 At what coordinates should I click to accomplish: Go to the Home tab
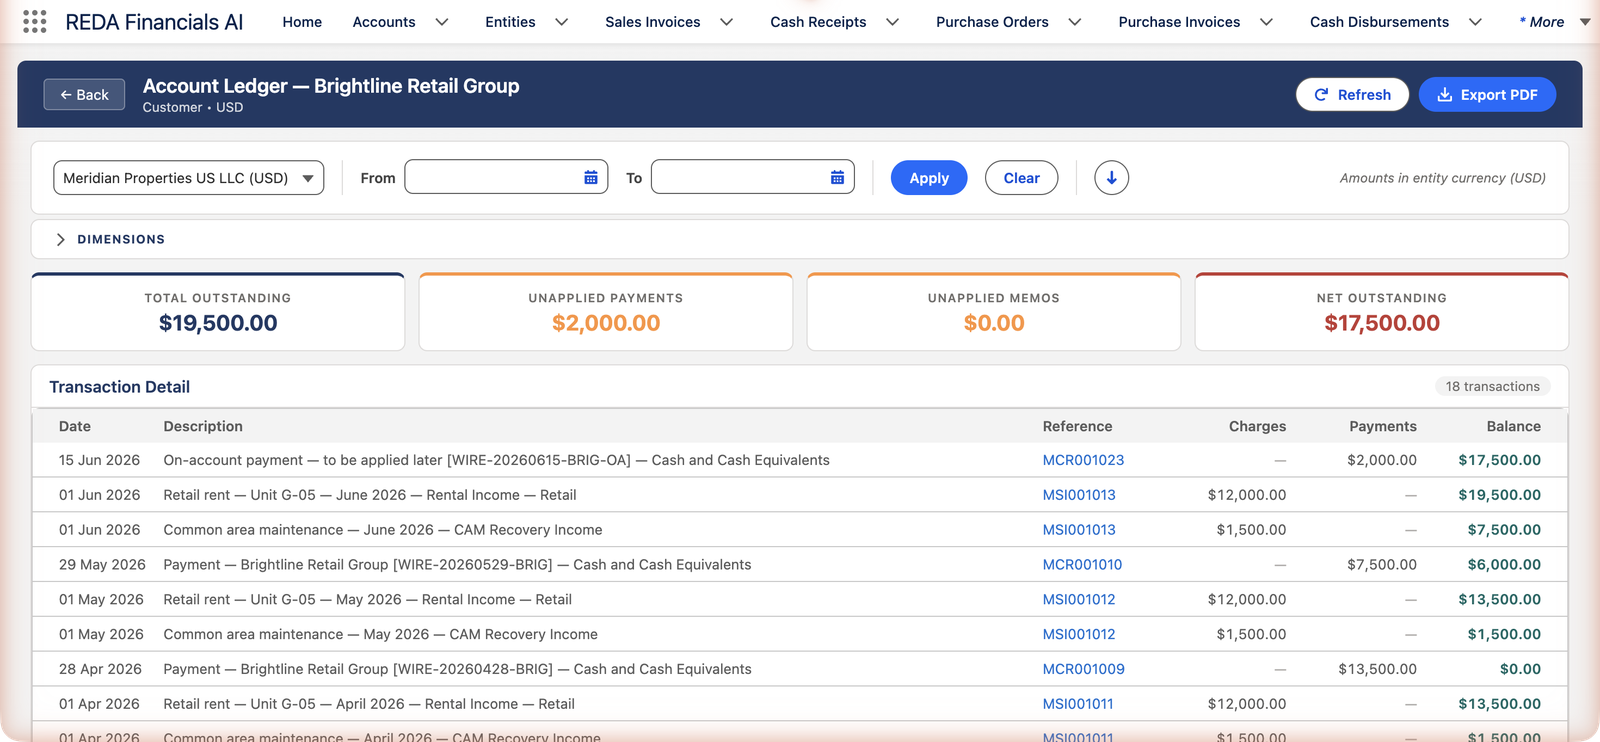point(302,22)
